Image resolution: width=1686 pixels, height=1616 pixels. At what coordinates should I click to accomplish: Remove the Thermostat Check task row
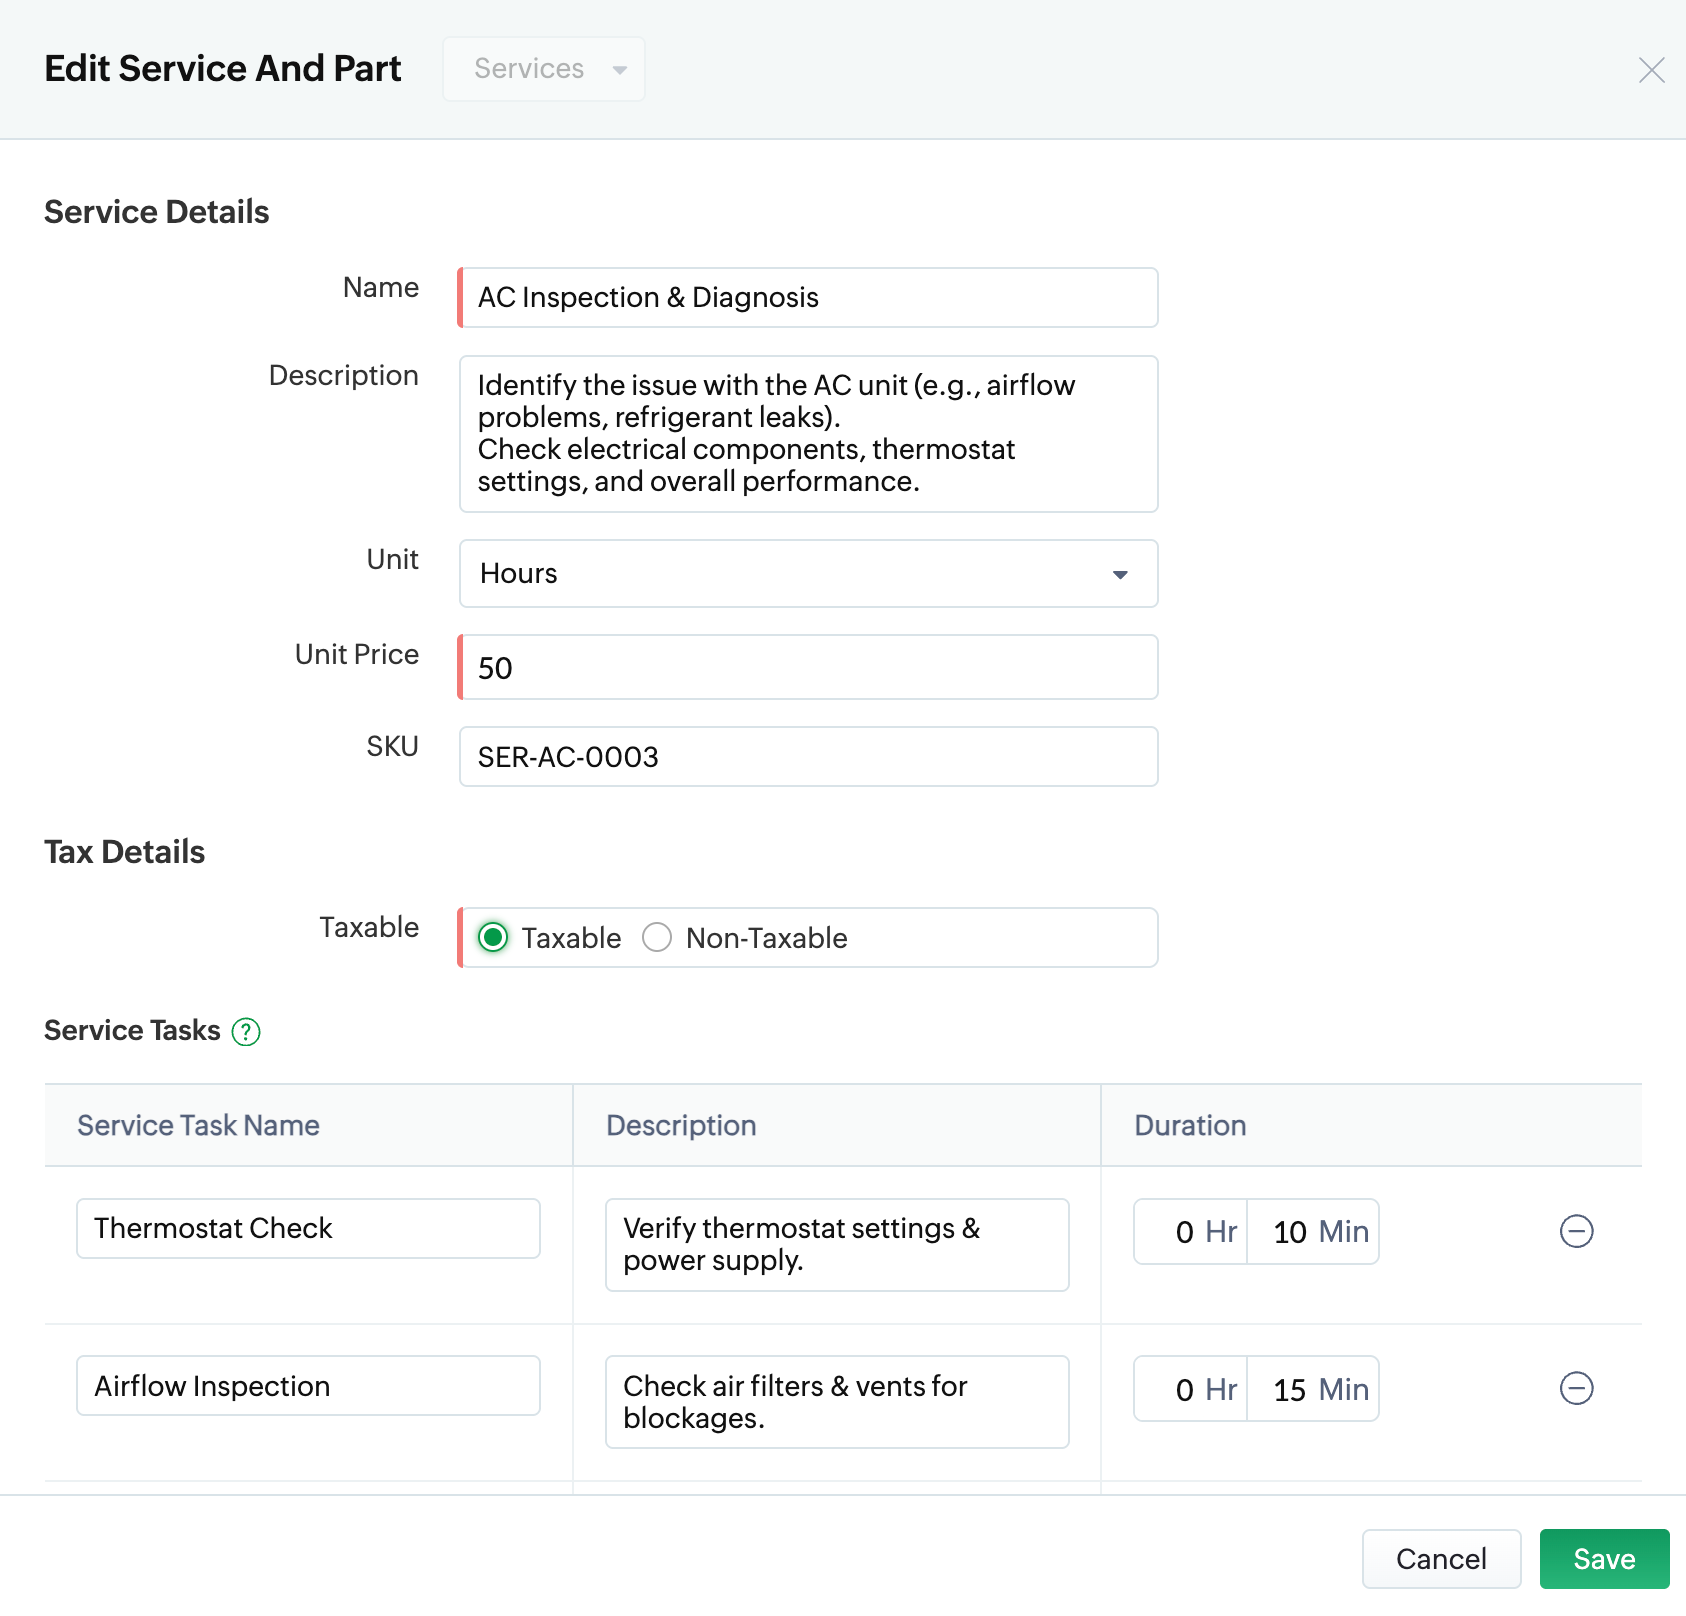(x=1576, y=1231)
